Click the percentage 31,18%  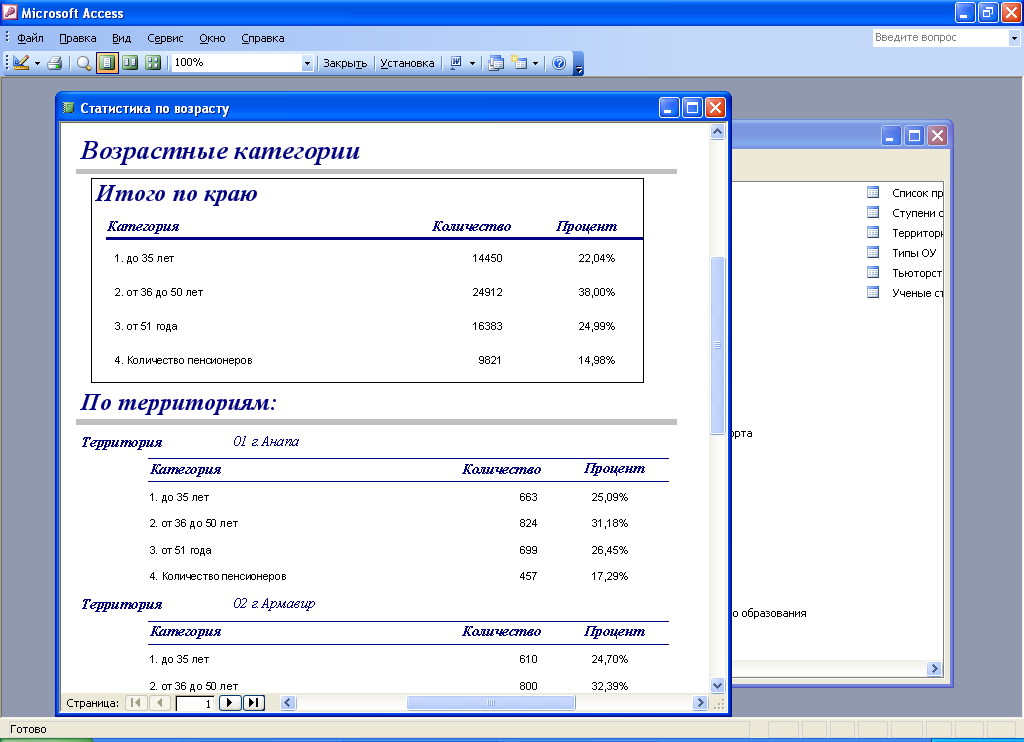click(x=609, y=523)
